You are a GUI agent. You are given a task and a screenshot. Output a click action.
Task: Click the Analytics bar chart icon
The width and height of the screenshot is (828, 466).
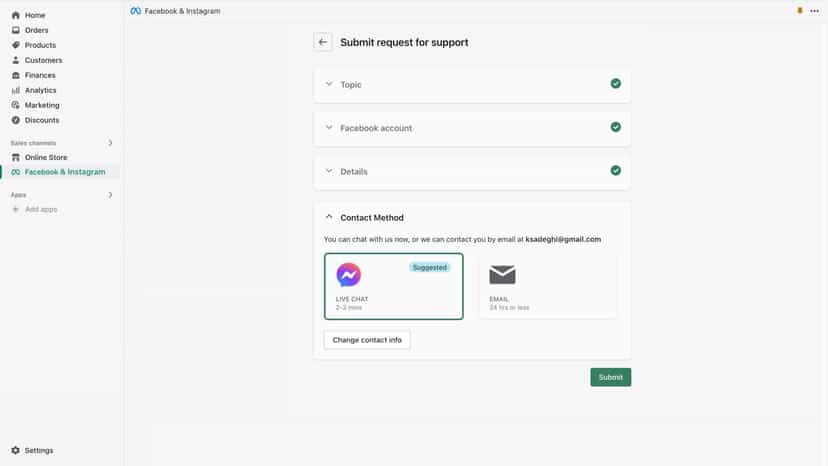point(15,90)
